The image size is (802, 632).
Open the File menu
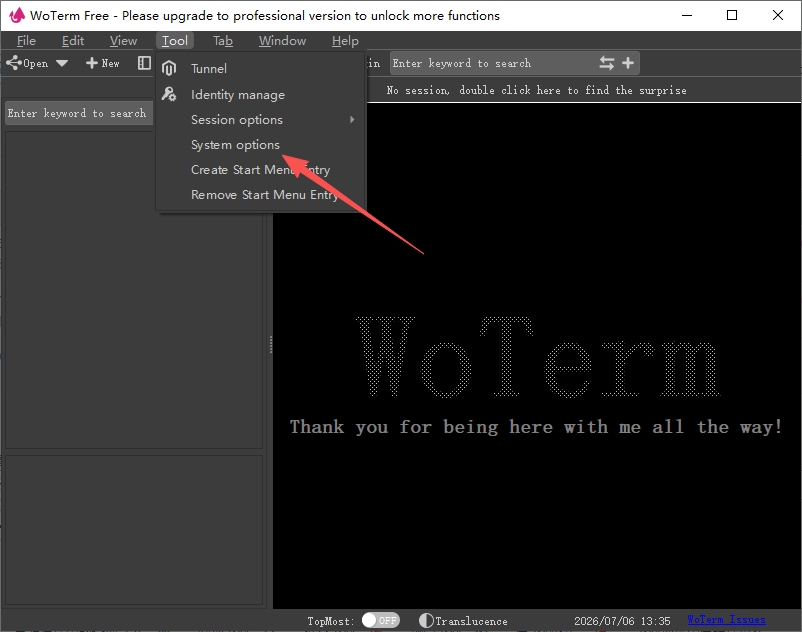click(26, 41)
